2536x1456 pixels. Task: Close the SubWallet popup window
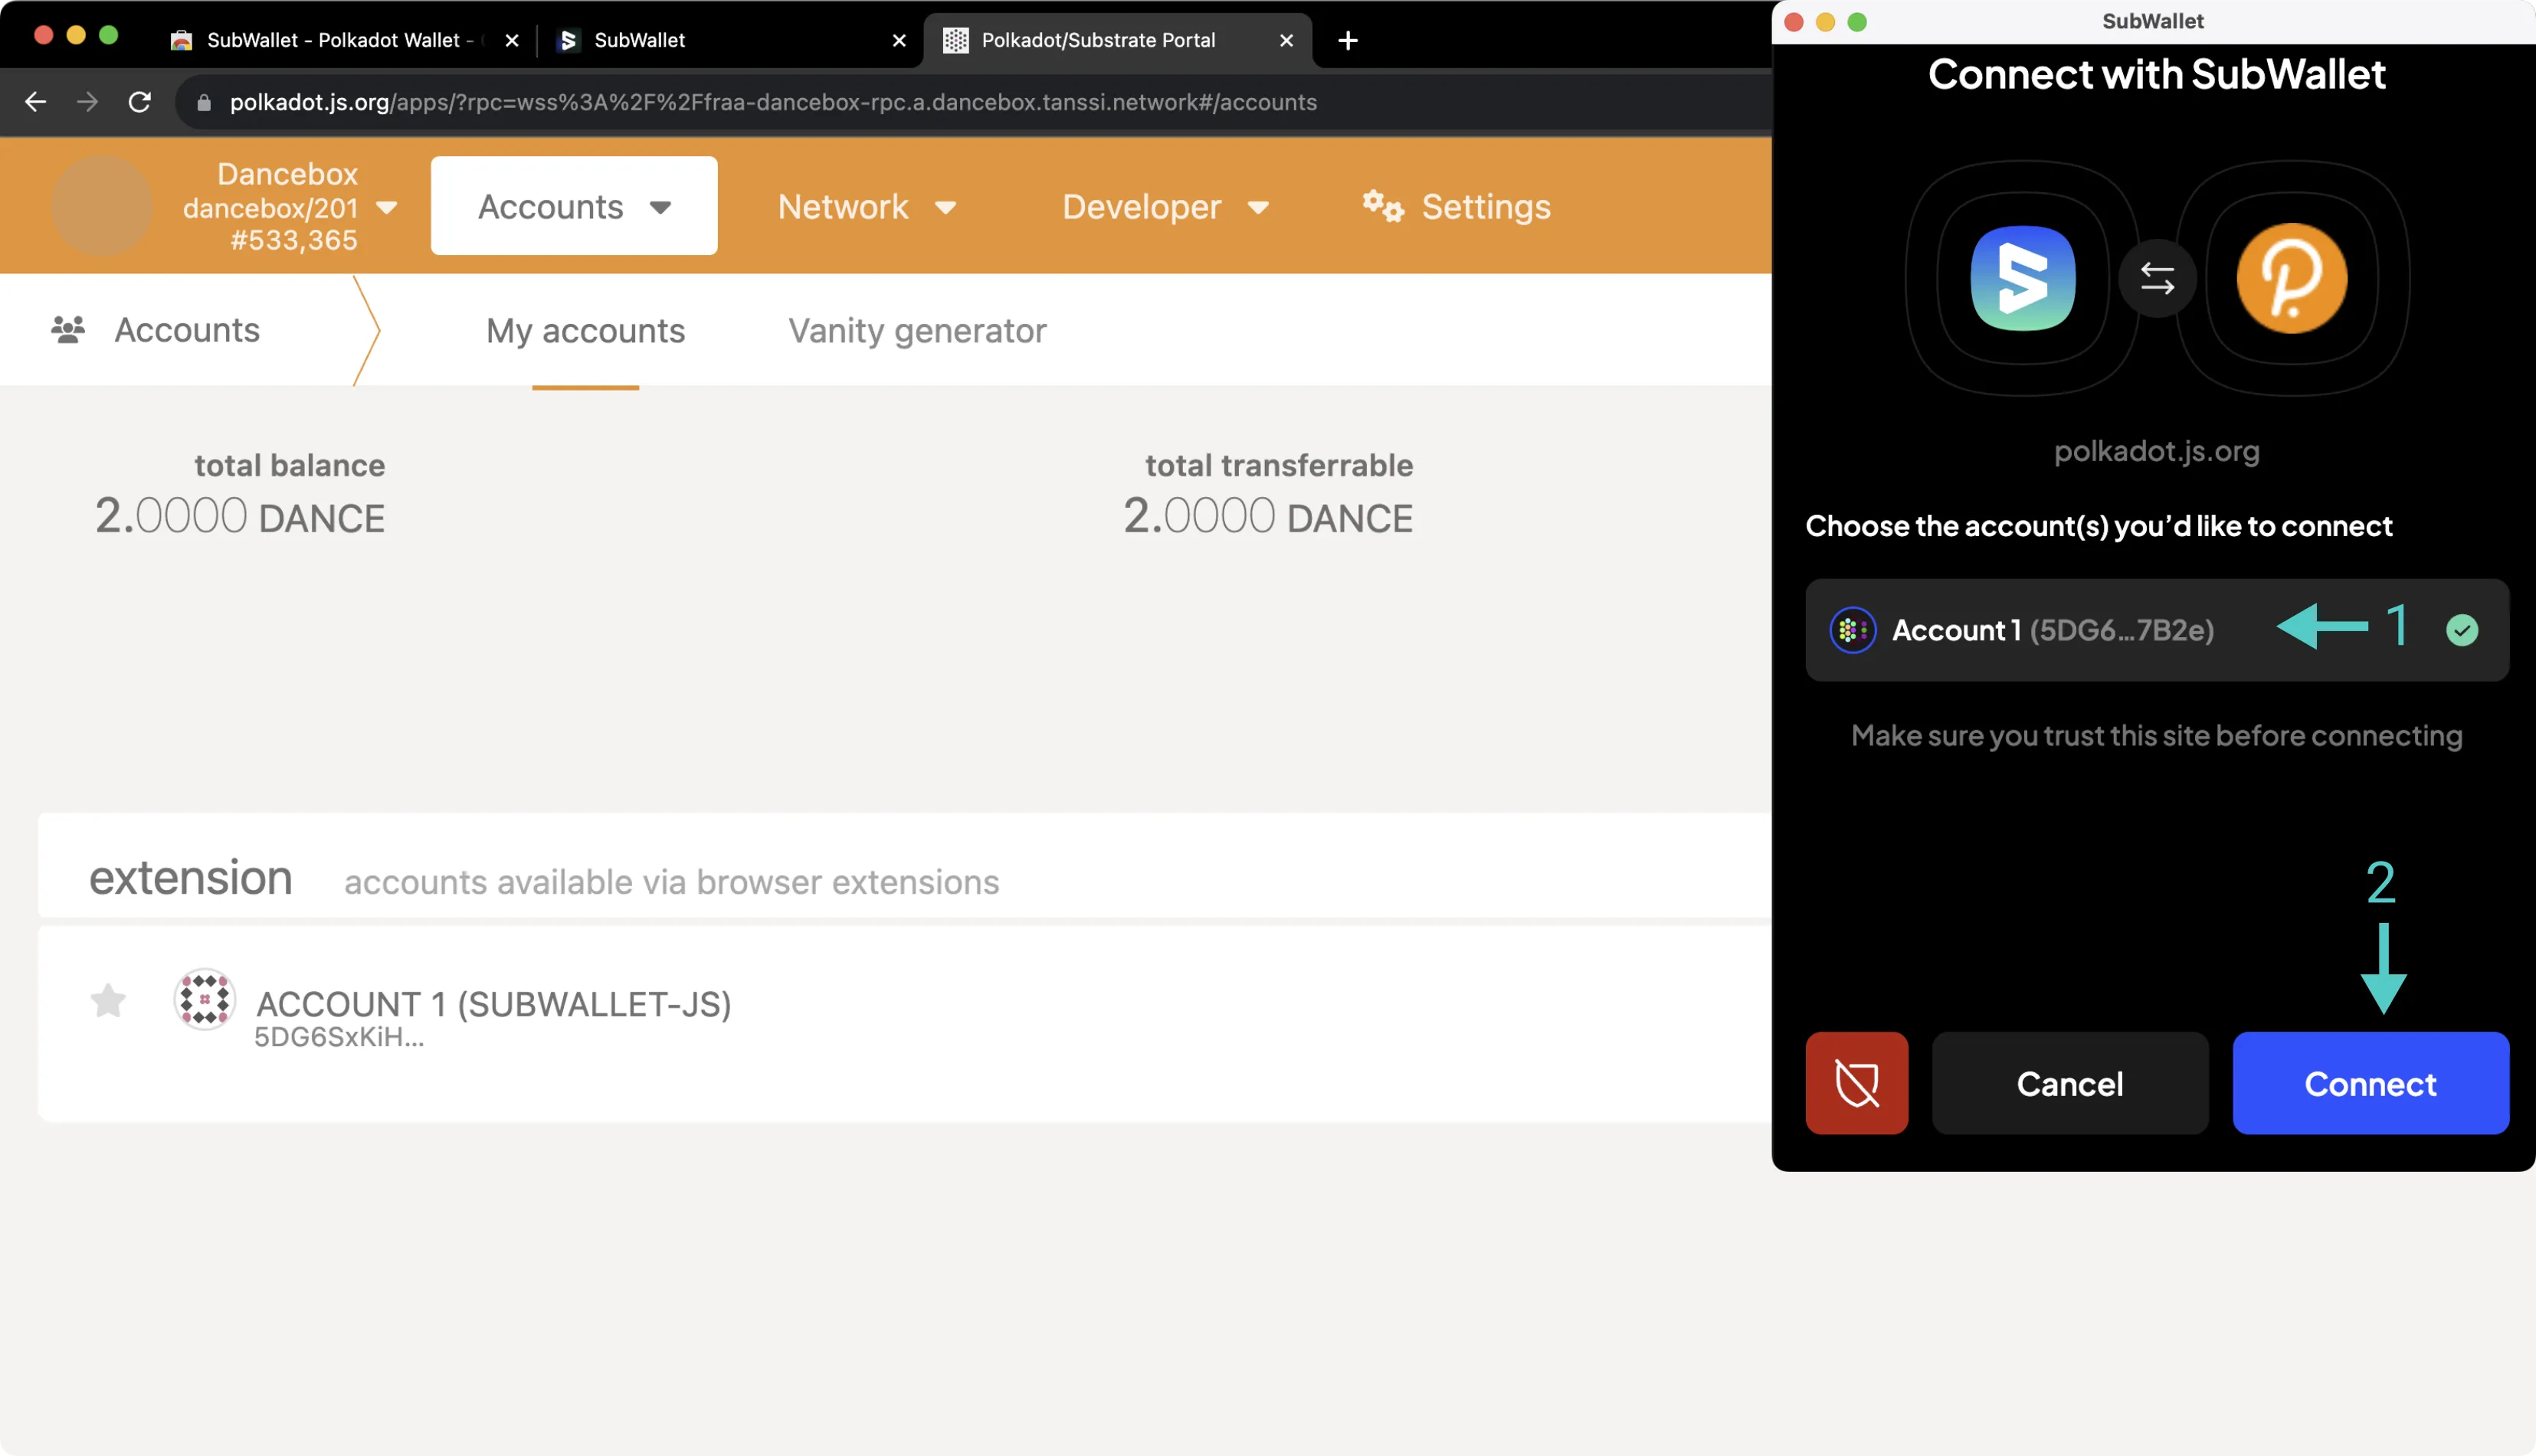1794,22
